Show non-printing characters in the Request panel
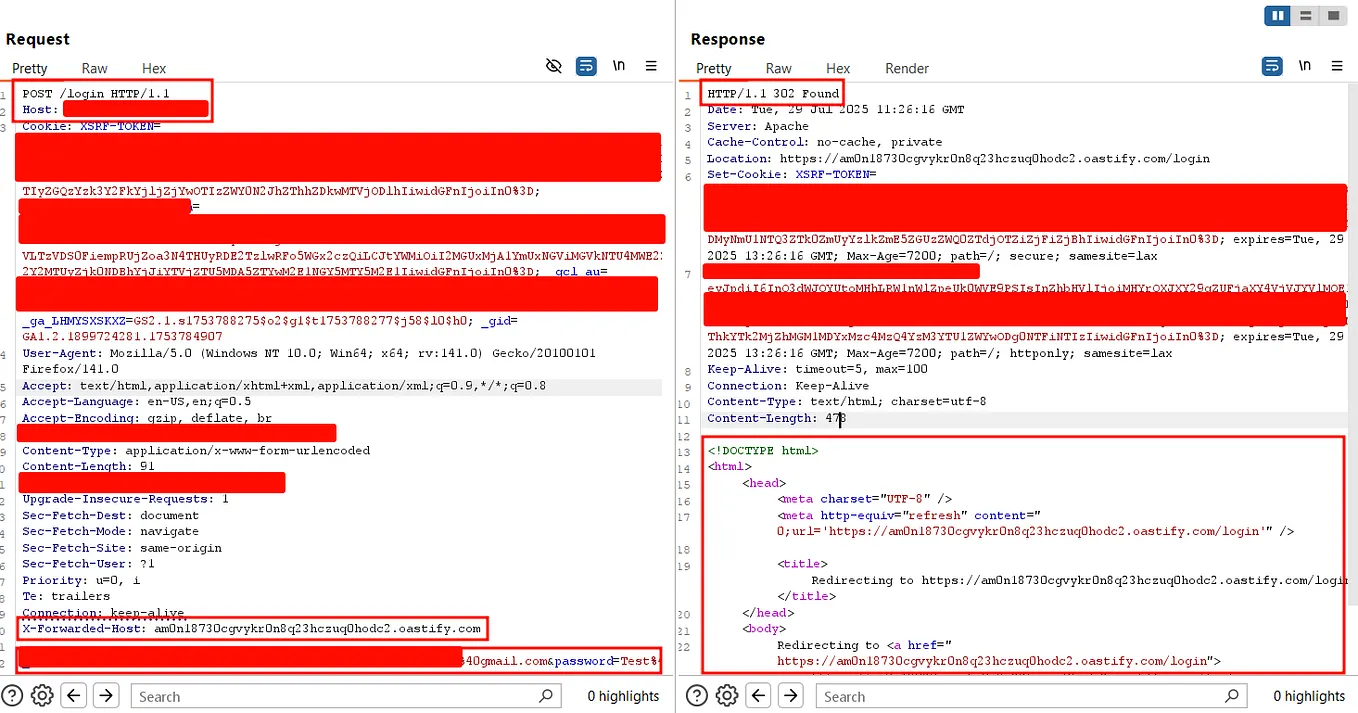The image size is (1358, 713). tap(619, 65)
